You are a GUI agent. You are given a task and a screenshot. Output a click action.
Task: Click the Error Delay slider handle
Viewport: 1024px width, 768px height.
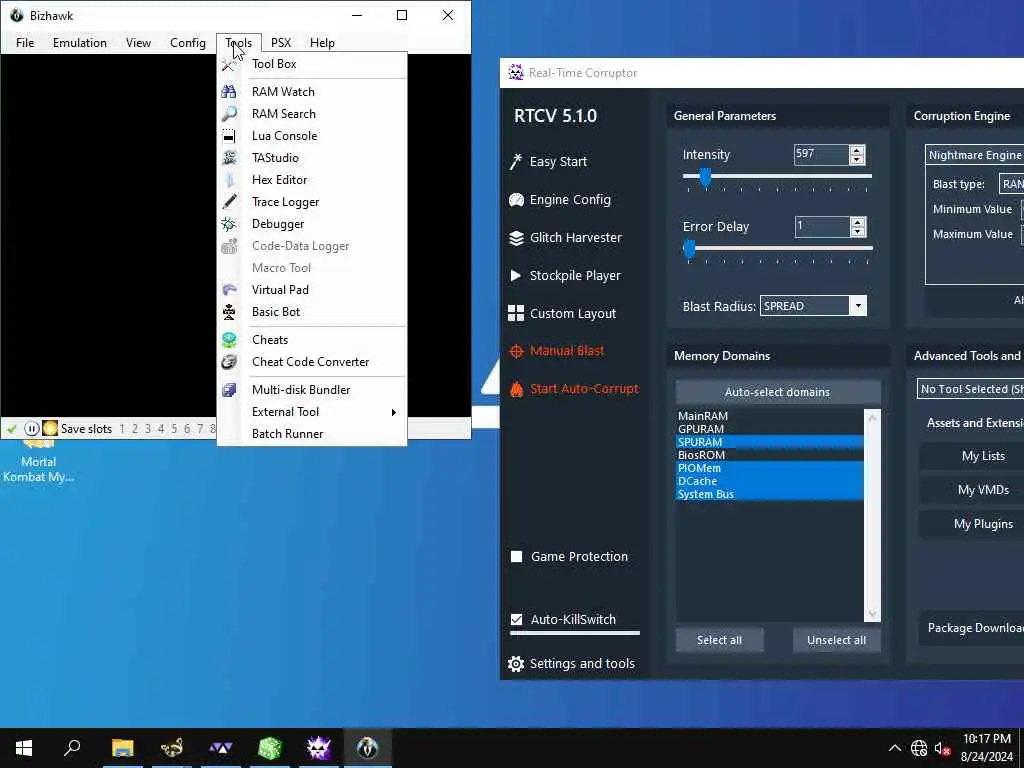tap(689, 249)
